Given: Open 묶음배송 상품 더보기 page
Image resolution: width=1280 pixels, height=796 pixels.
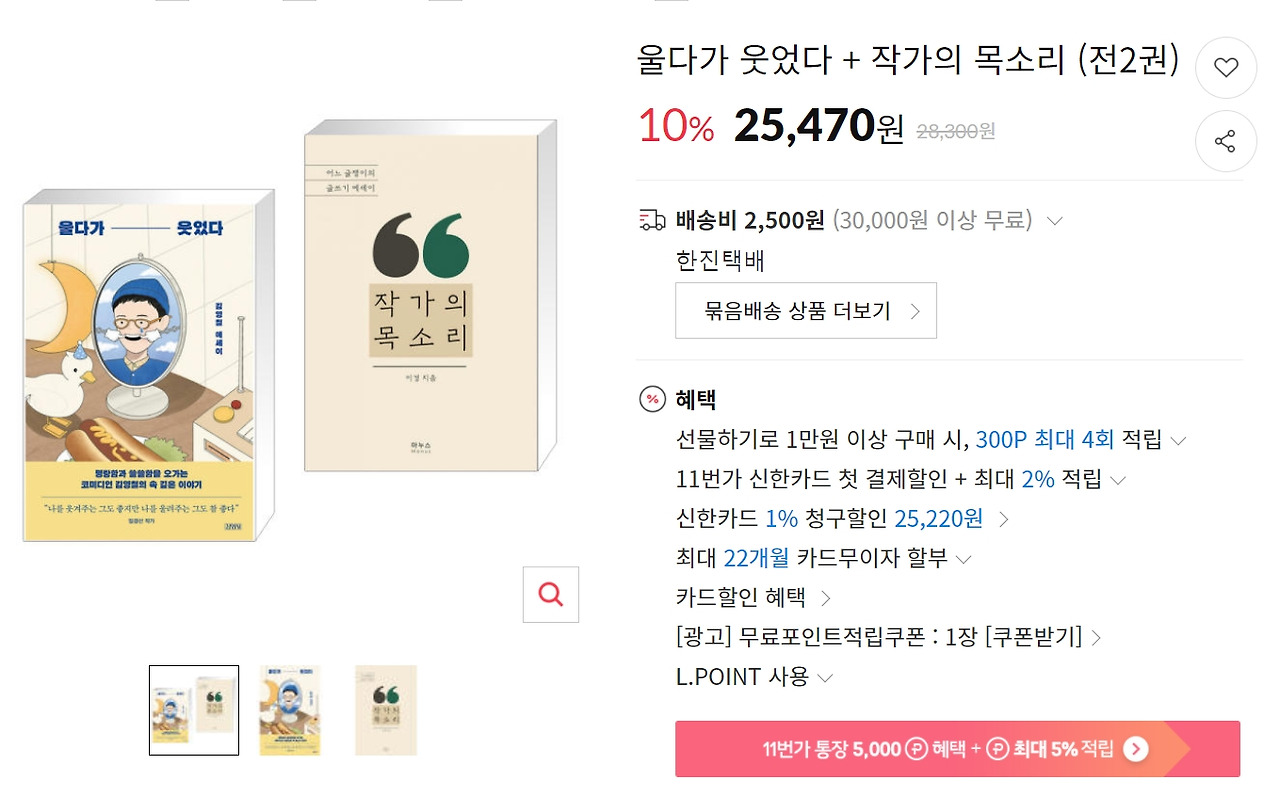Looking at the screenshot, I should [805, 311].
